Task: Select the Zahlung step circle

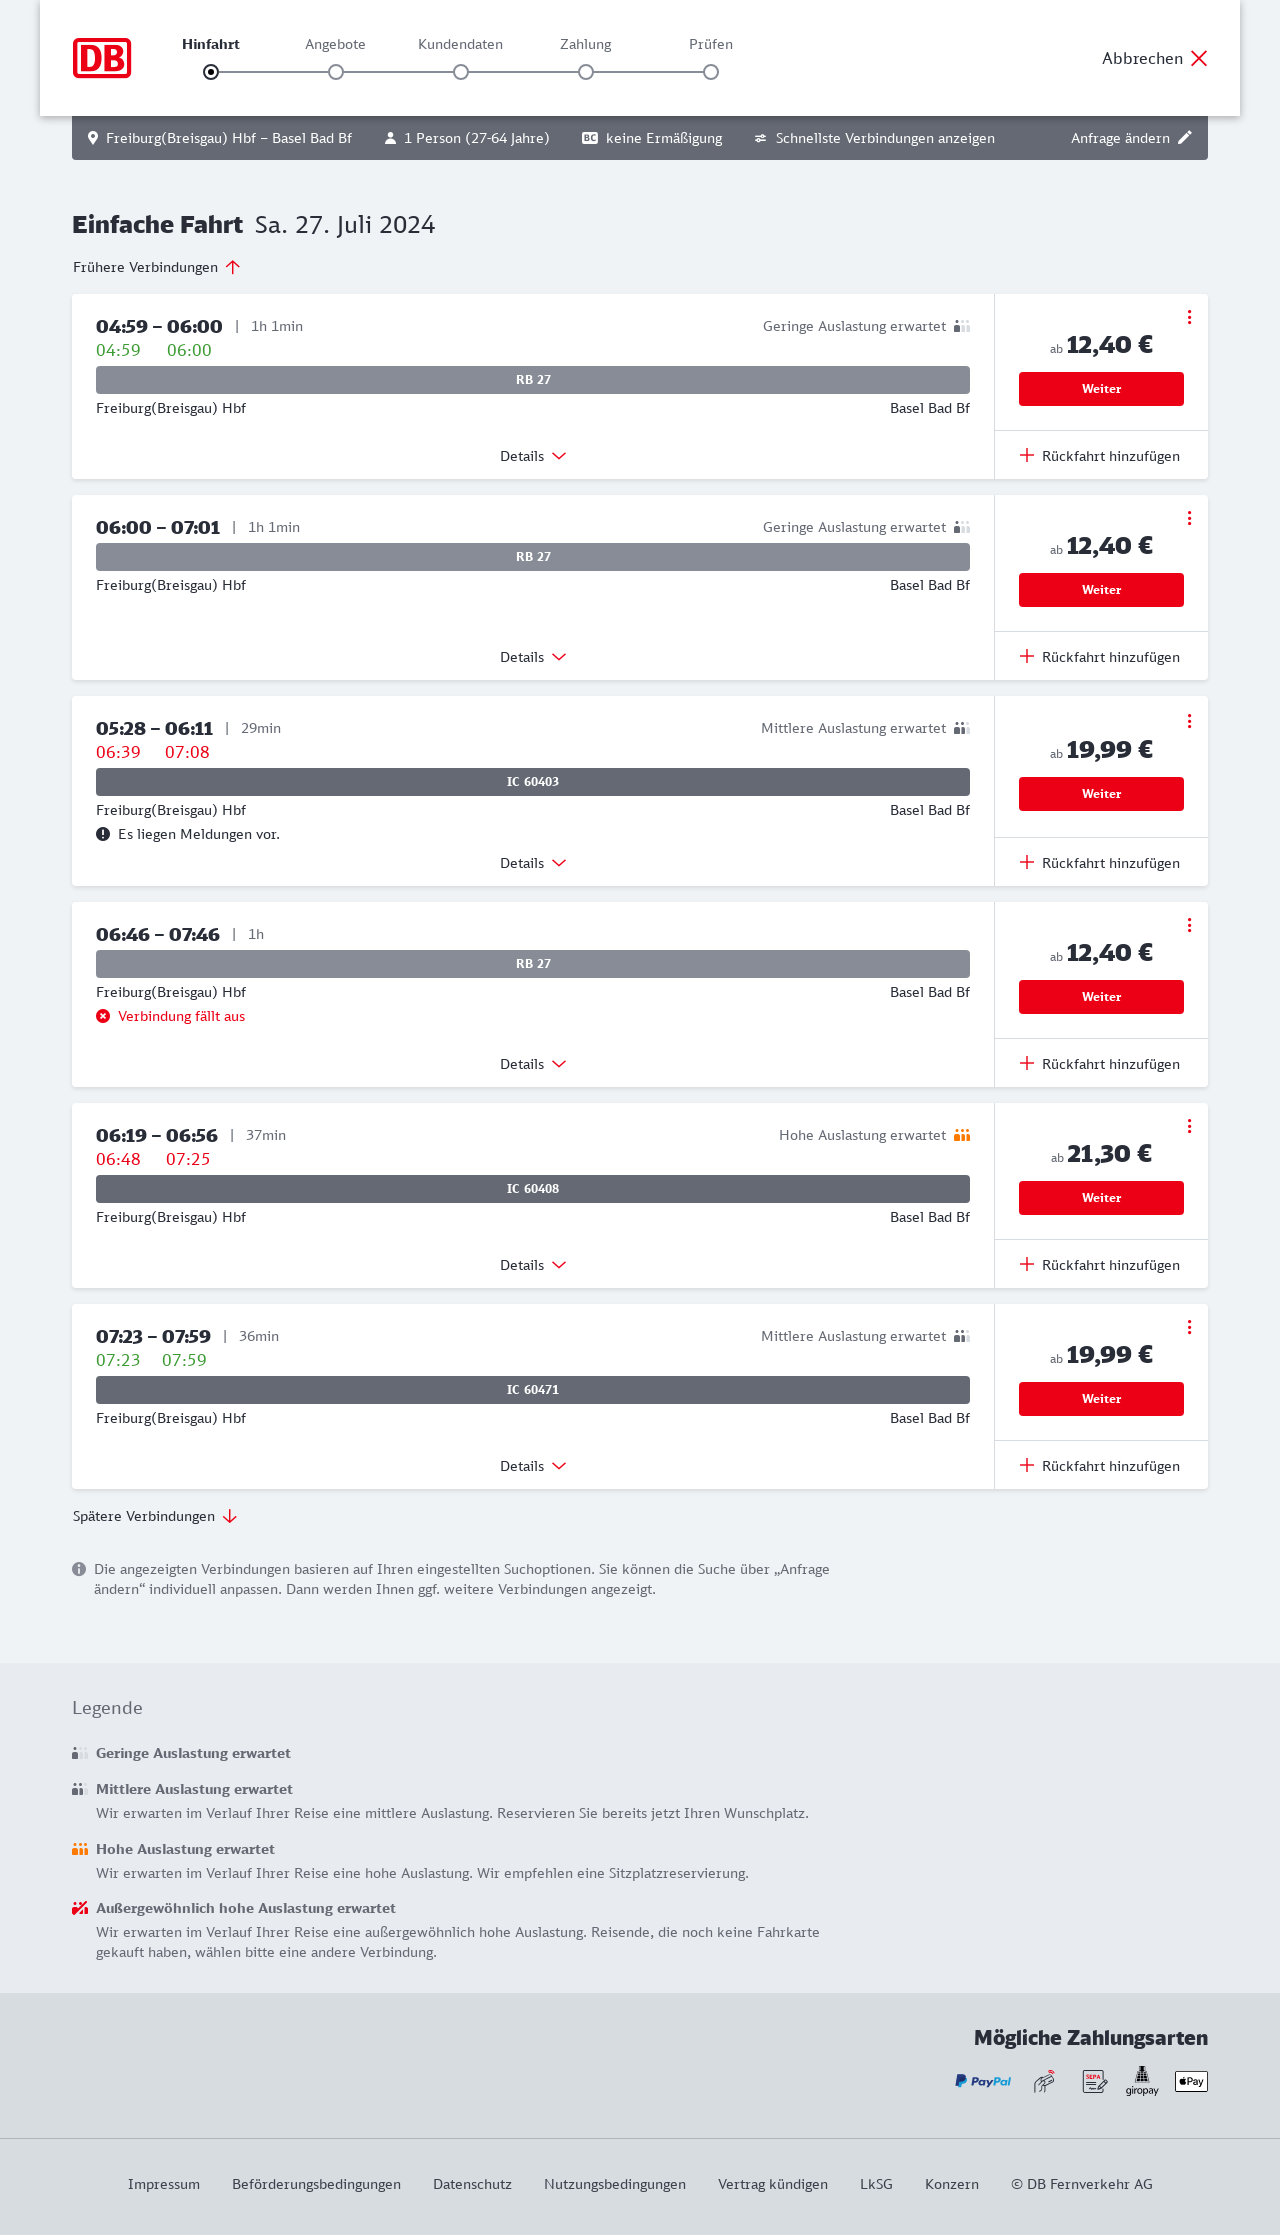Action: pos(586,72)
